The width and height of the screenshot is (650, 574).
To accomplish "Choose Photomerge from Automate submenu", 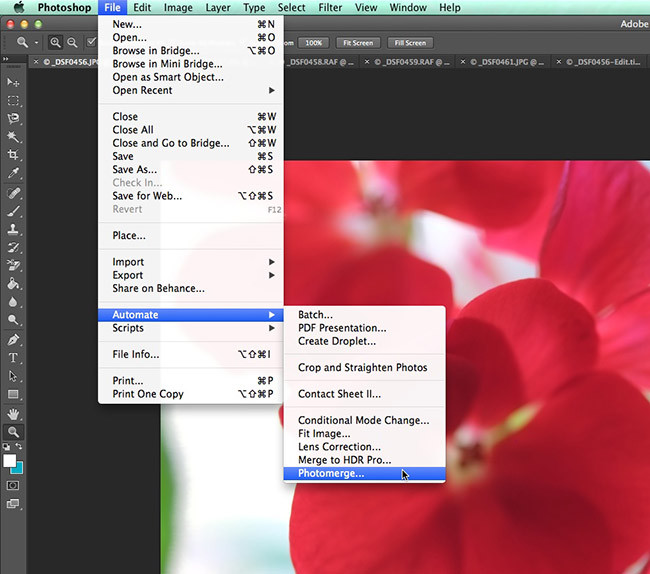I will pyautogui.click(x=331, y=473).
